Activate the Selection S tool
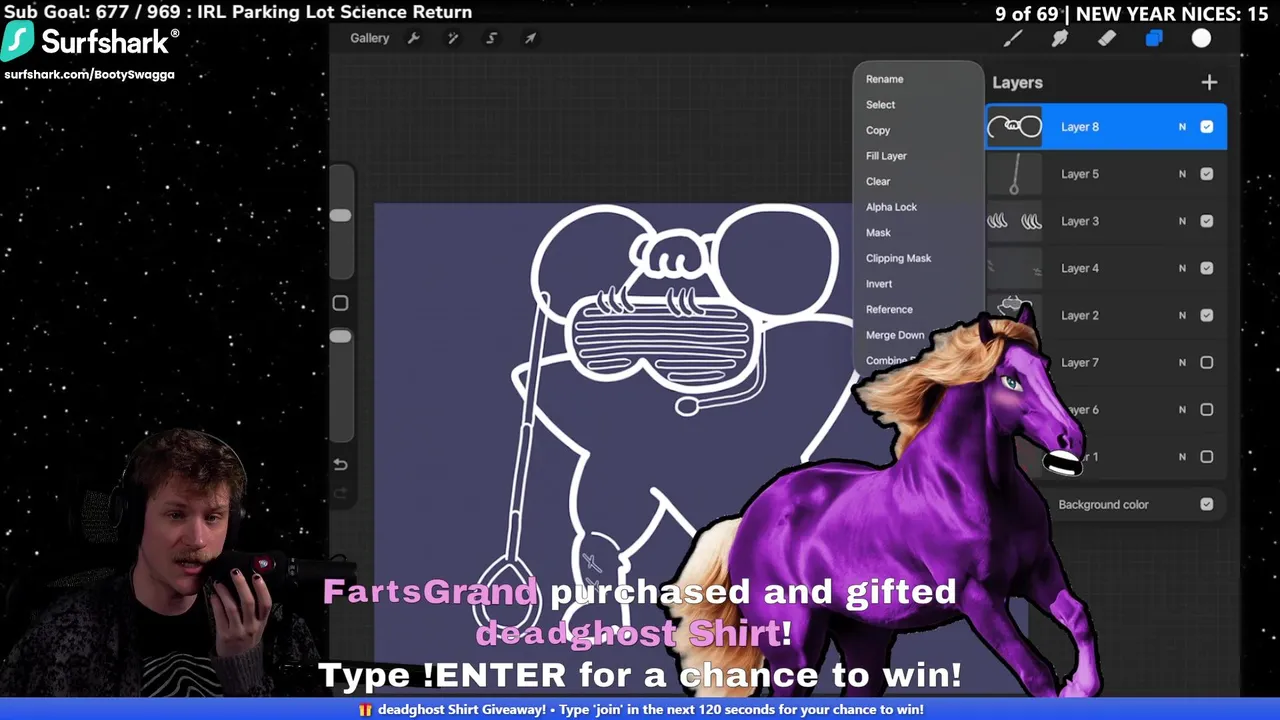This screenshot has height=720, width=1280. (x=491, y=38)
